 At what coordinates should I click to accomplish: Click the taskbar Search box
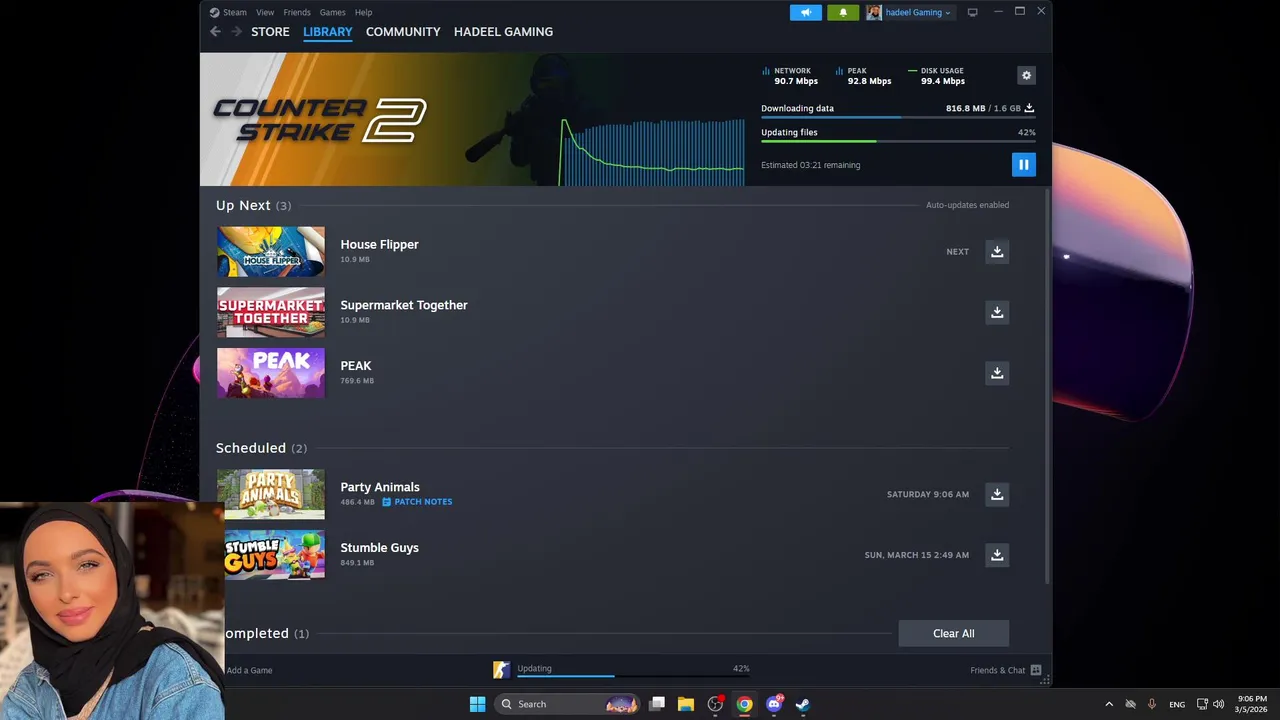point(569,704)
